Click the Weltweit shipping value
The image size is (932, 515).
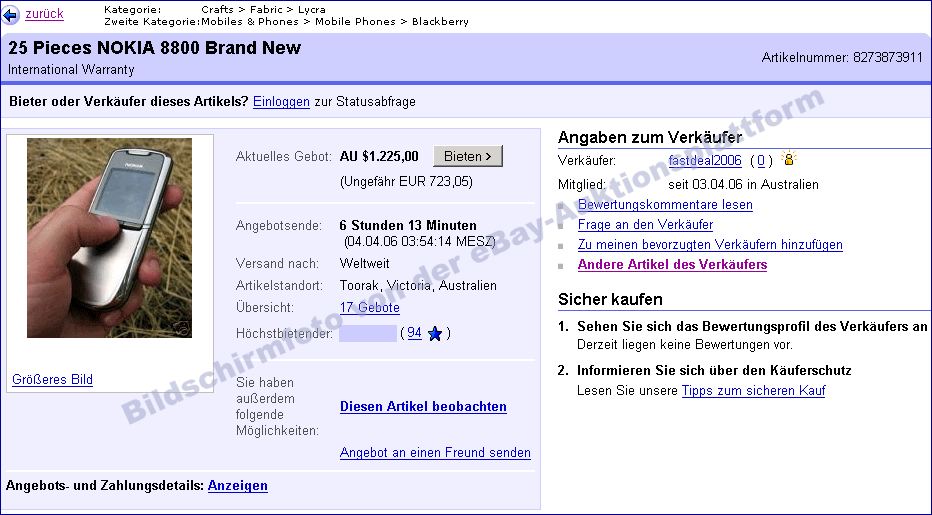coord(364,263)
